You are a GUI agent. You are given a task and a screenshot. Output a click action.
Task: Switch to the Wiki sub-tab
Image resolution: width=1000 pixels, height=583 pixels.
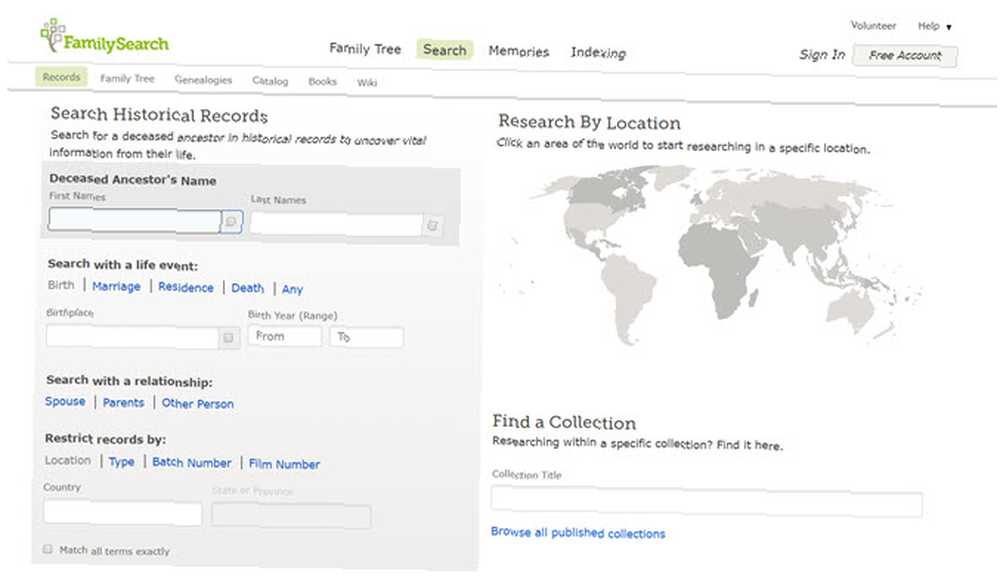367,83
